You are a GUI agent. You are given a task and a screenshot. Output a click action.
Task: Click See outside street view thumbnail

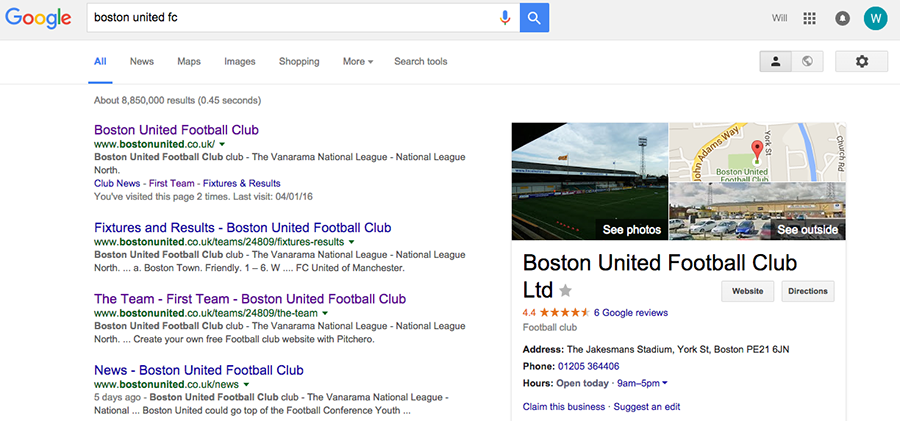pos(758,211)
